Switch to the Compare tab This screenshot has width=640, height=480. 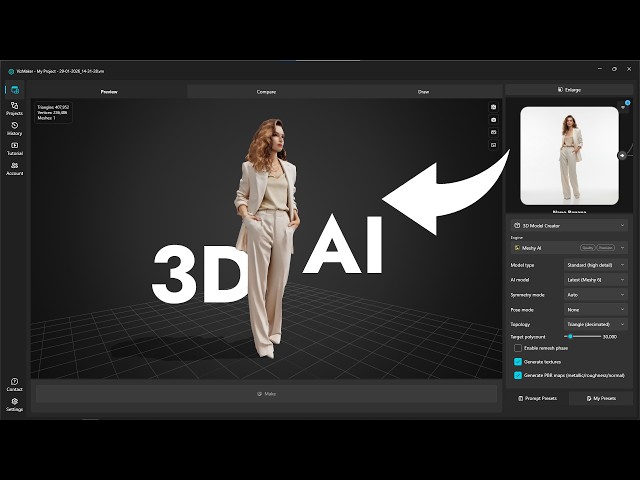[266, 91]
